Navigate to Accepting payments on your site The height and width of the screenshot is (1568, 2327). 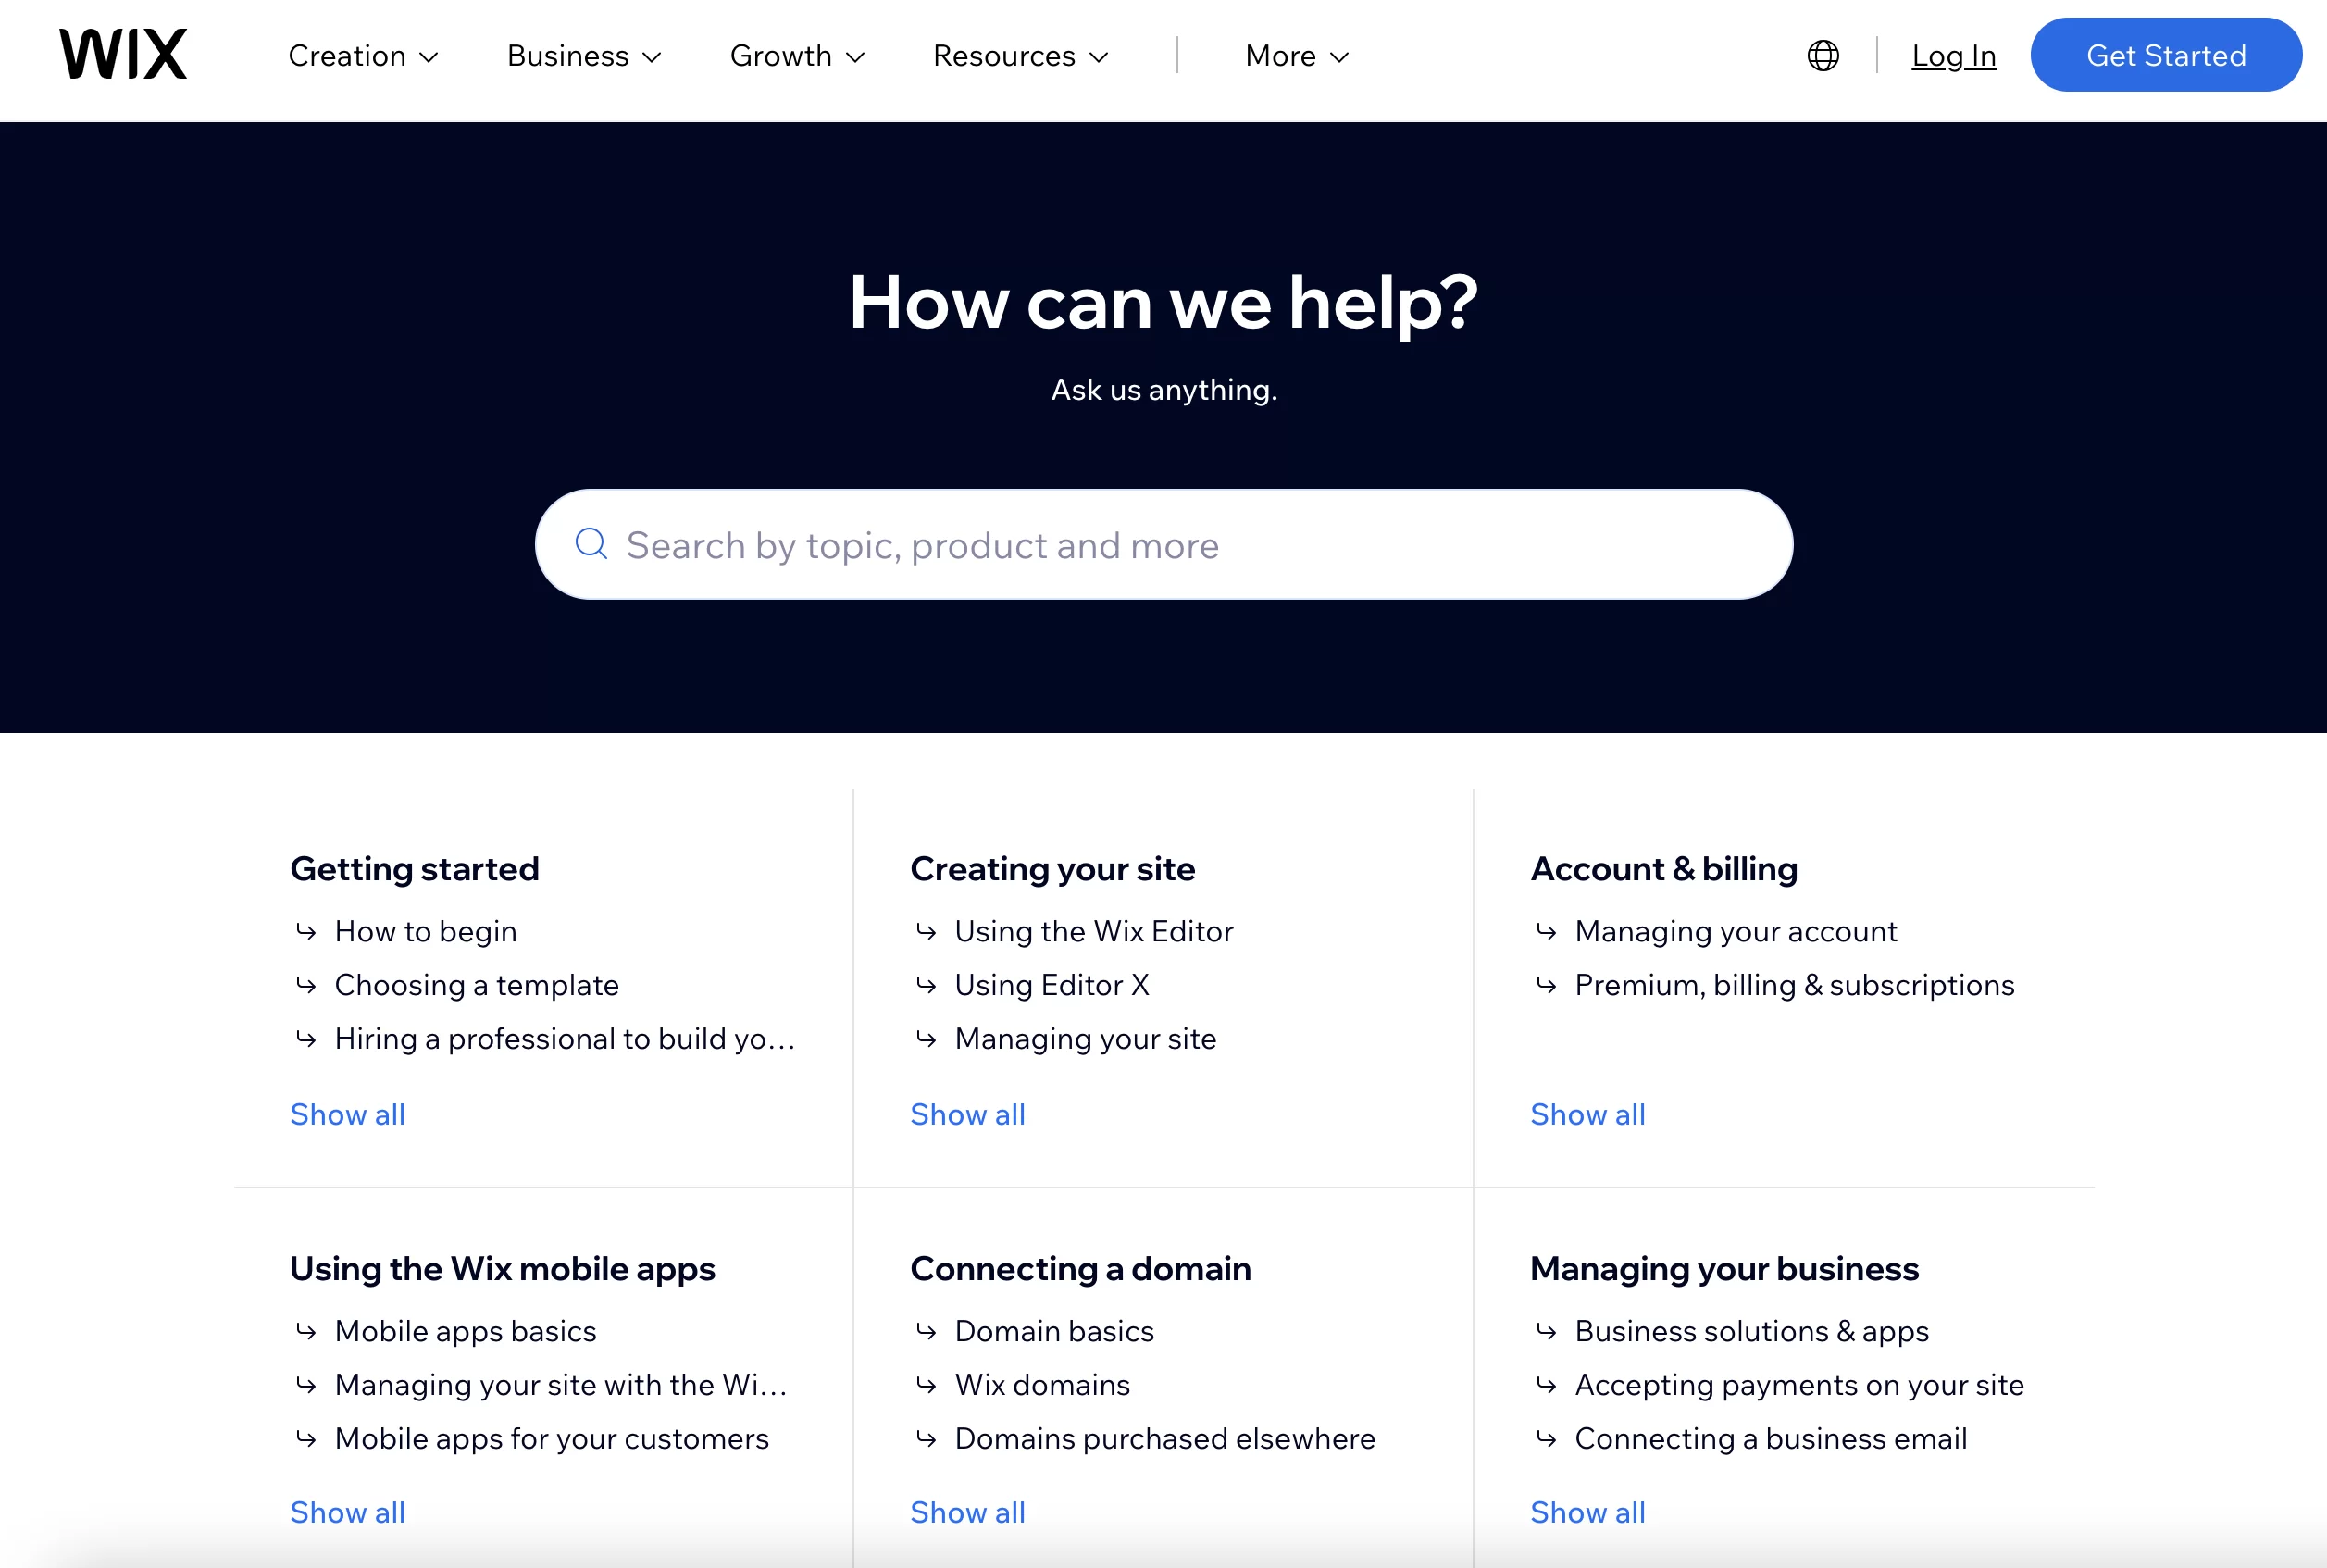pos(1800,1384)
